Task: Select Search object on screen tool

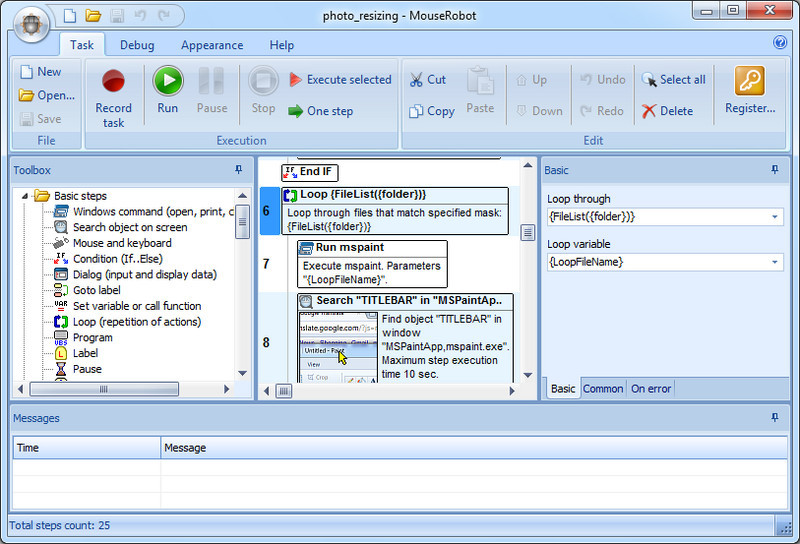Action: (x=129, y=227)
